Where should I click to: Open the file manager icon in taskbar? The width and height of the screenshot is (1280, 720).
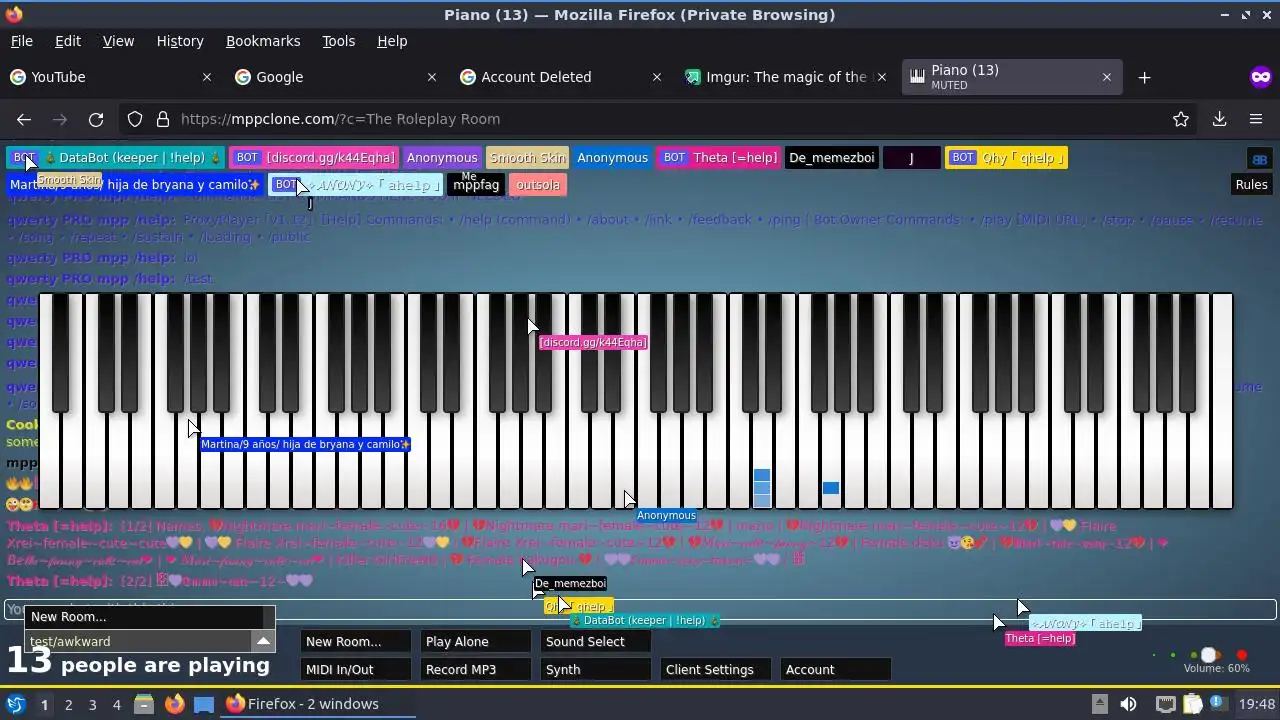tap(144, 704)
